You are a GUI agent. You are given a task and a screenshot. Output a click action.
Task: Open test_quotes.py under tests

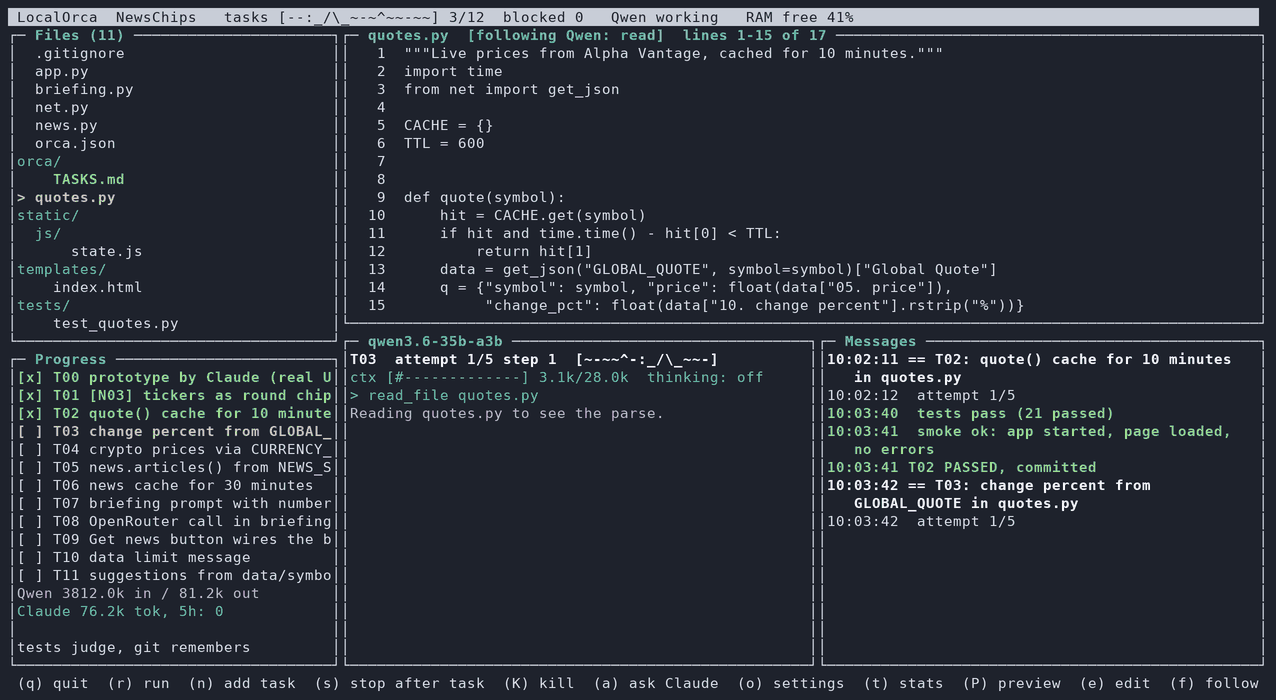[116, 323]
